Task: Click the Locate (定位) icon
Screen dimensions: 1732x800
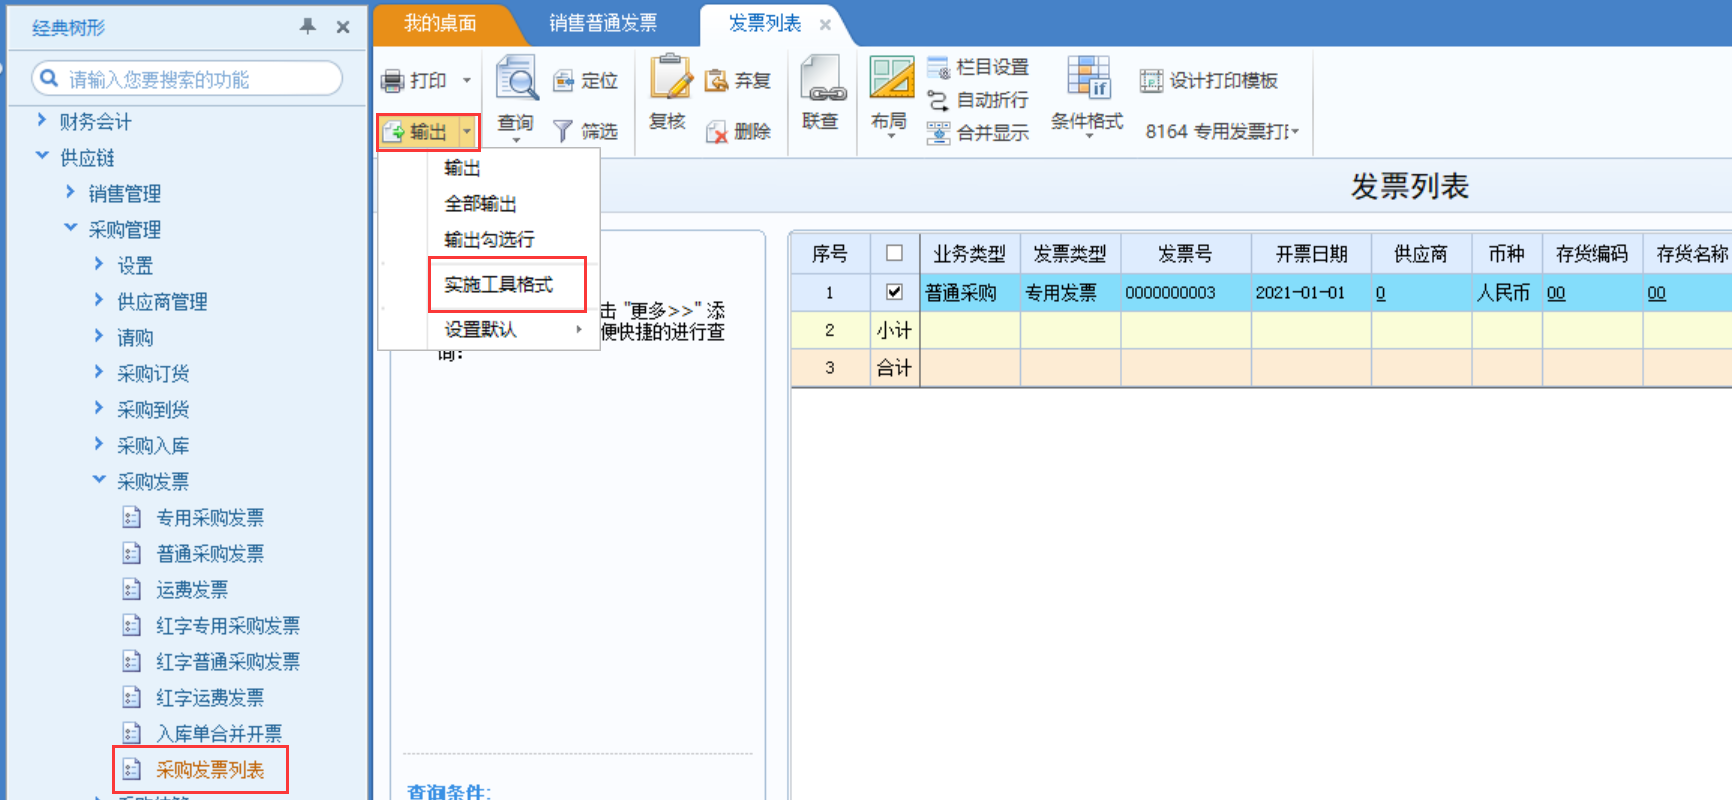Action: [x=563, y=81]
